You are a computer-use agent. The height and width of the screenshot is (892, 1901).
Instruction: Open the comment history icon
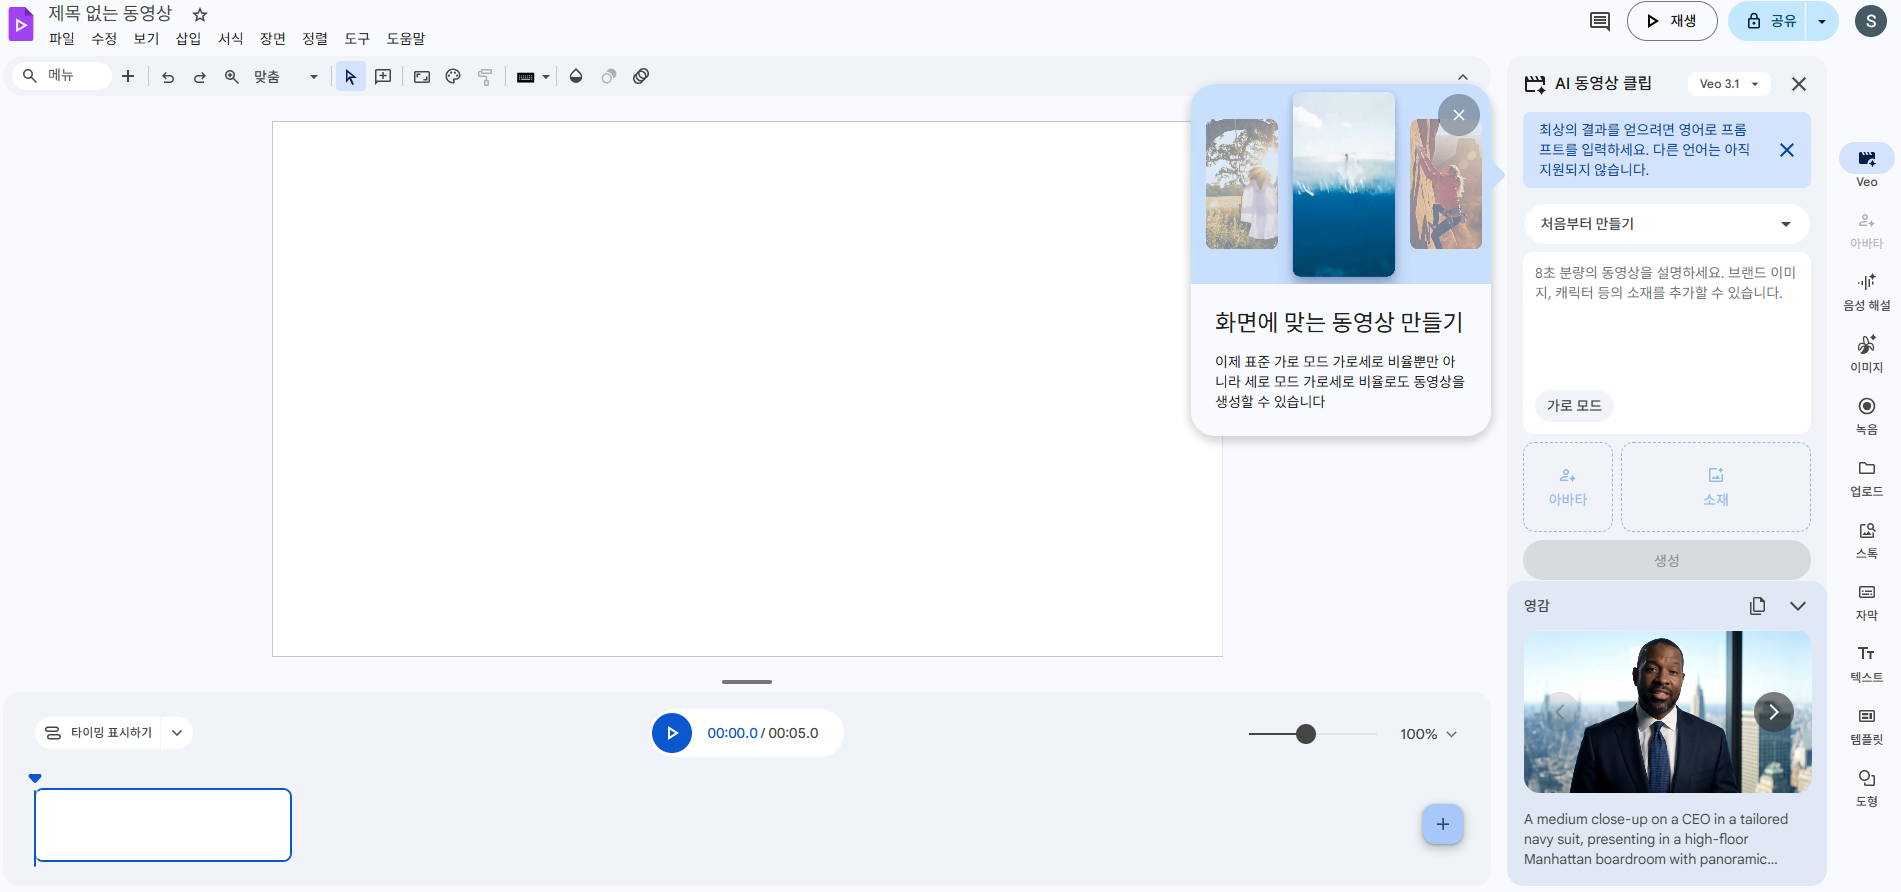[x=1600, y=21]
